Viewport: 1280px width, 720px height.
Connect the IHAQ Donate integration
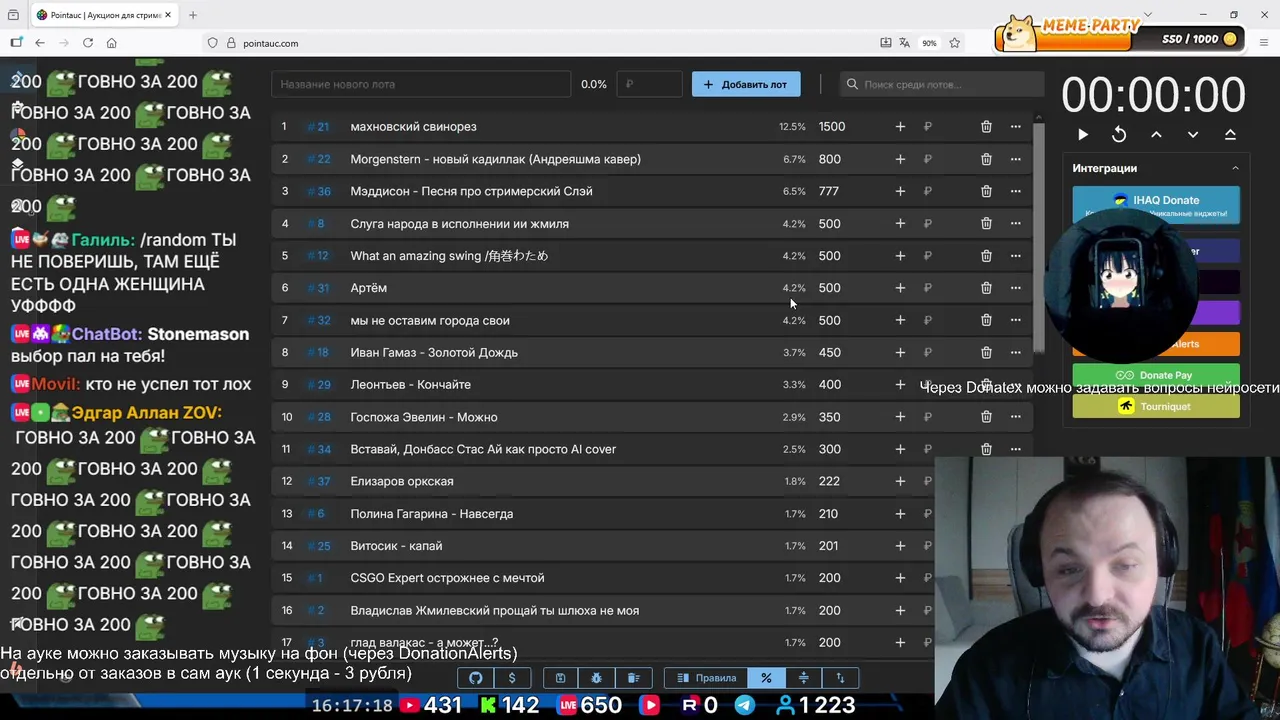click(1156, 203)
